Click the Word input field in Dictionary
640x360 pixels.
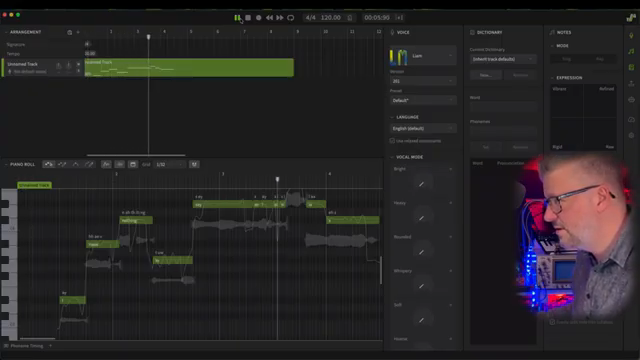point(502,107)
